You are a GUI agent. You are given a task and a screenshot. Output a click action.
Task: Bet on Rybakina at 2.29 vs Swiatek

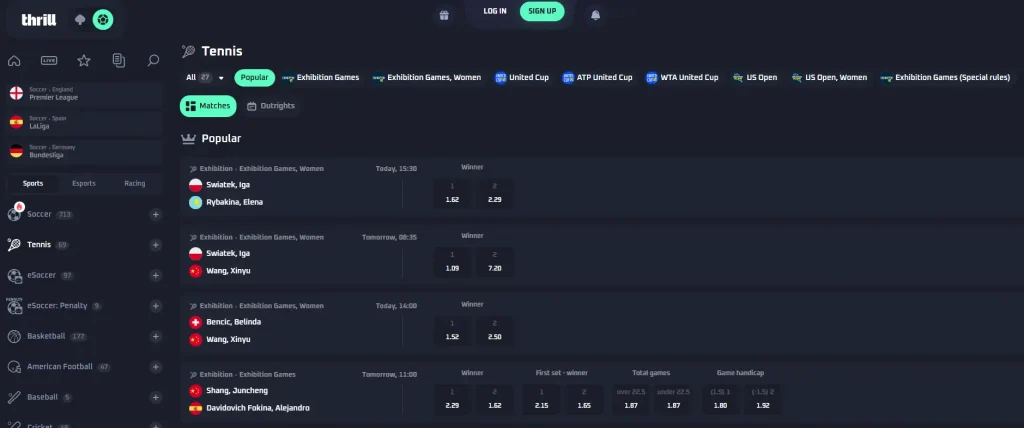pos(494,193)
